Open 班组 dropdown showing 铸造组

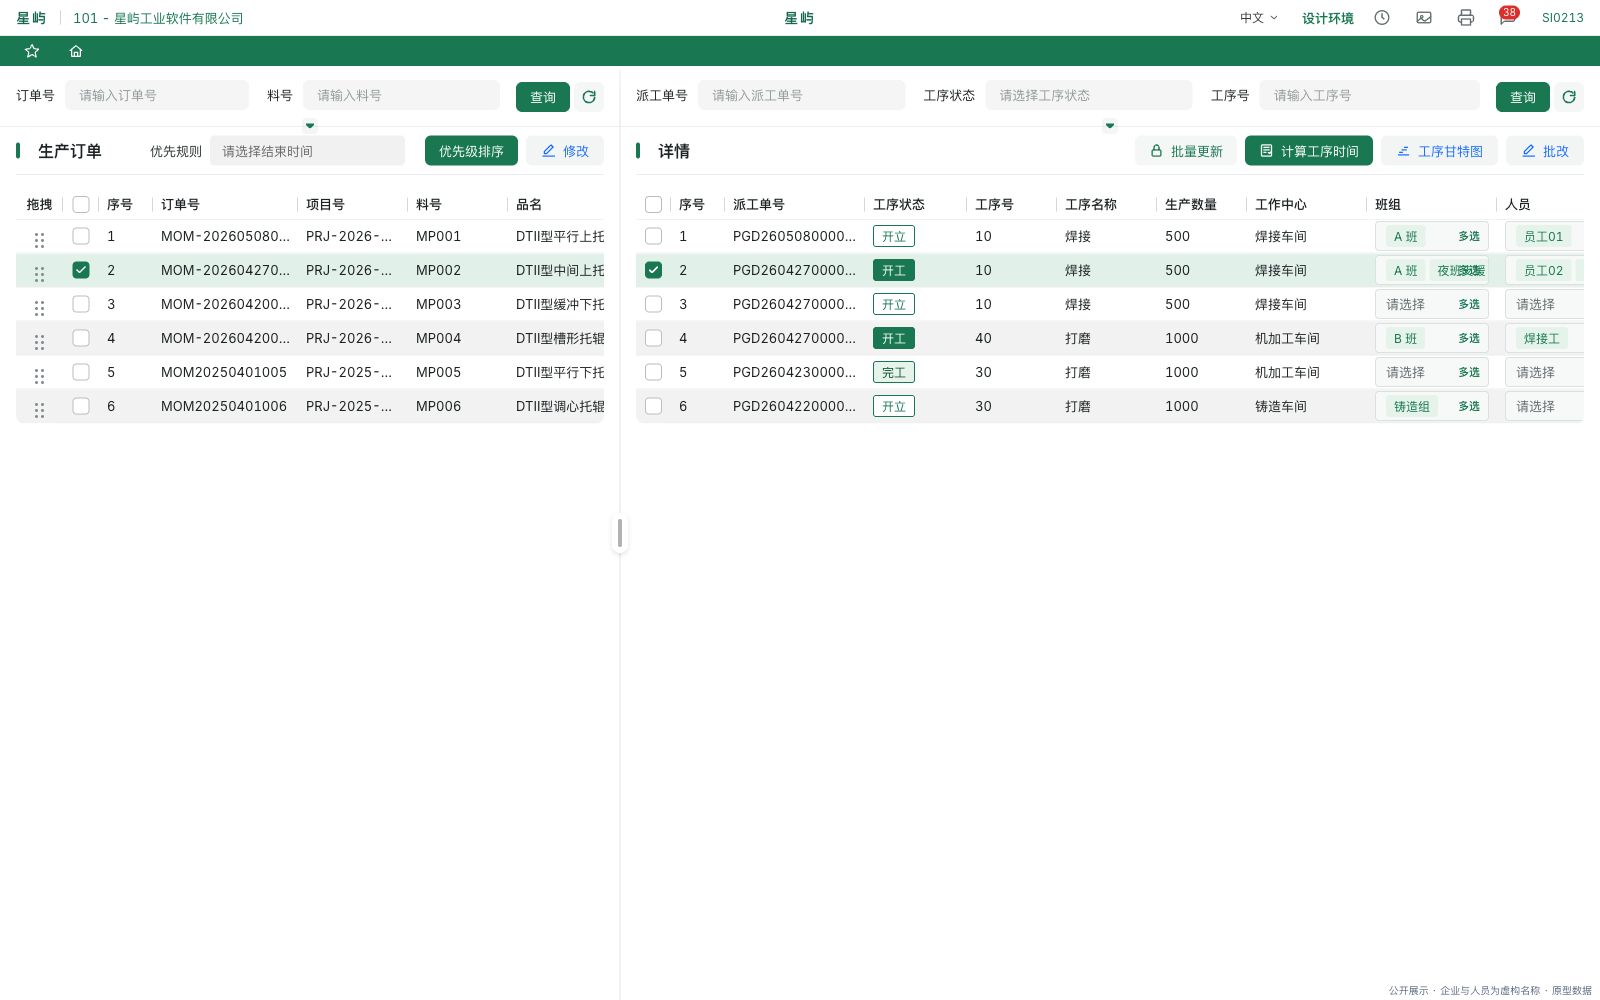click(x=1432, y=406)
